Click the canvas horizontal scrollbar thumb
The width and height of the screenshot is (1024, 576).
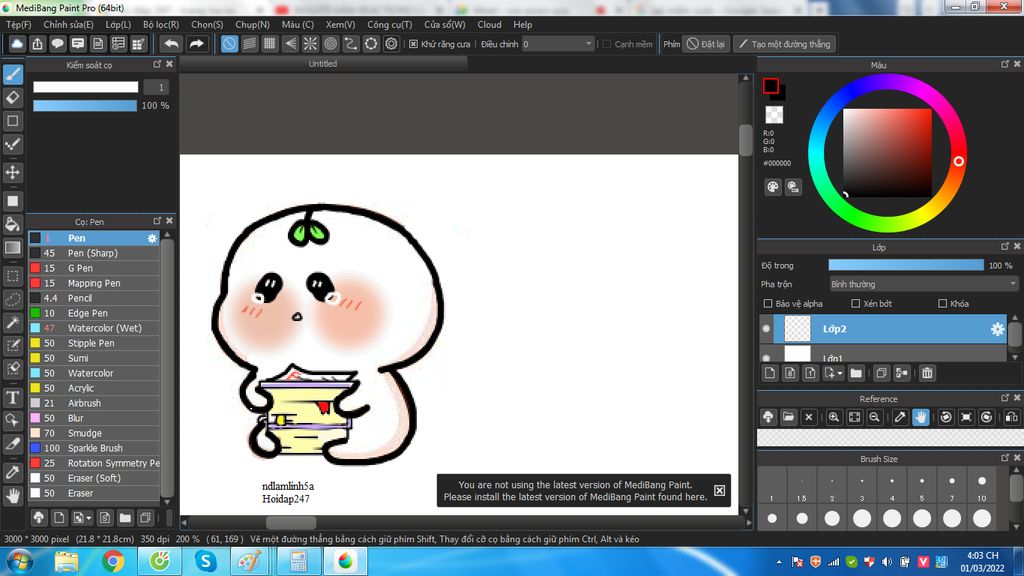pyautogui.click(x=291, y=522)
